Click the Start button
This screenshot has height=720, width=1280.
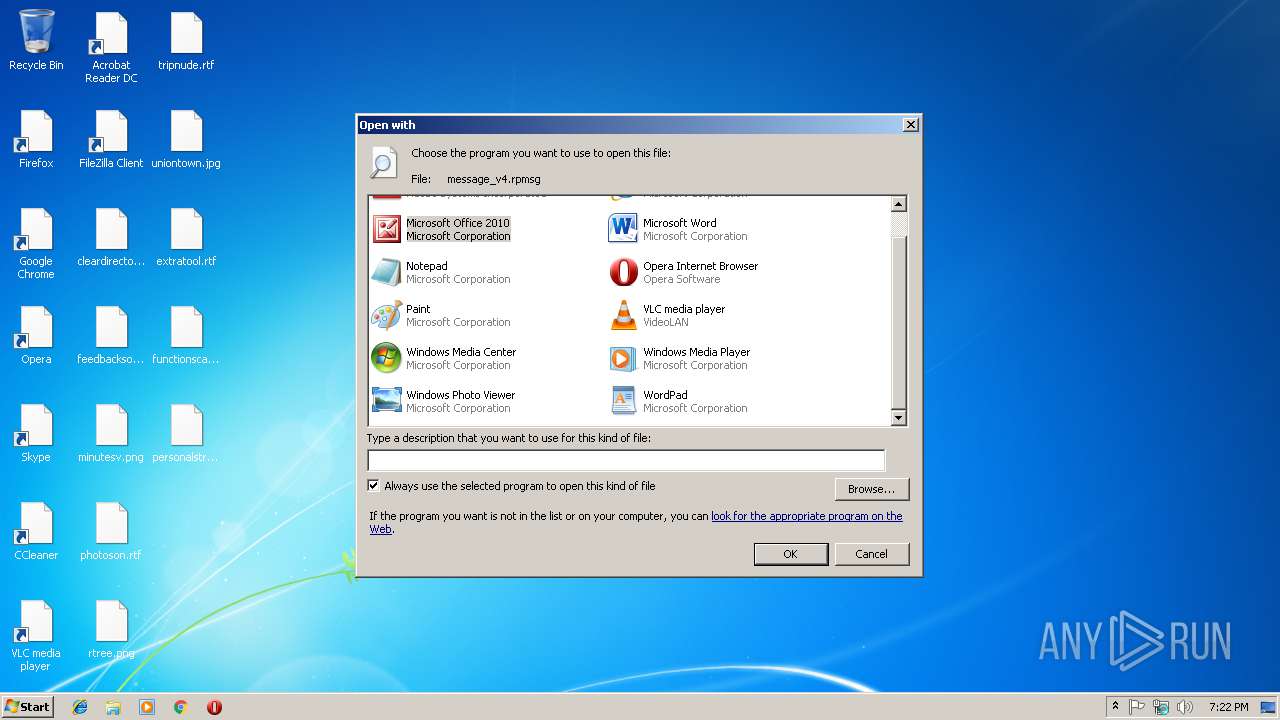click(x=28, y=707)
